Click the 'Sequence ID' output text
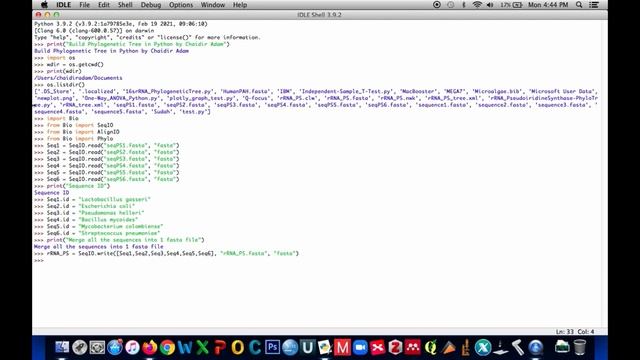 pyautogui.click(x=51, y=193)
